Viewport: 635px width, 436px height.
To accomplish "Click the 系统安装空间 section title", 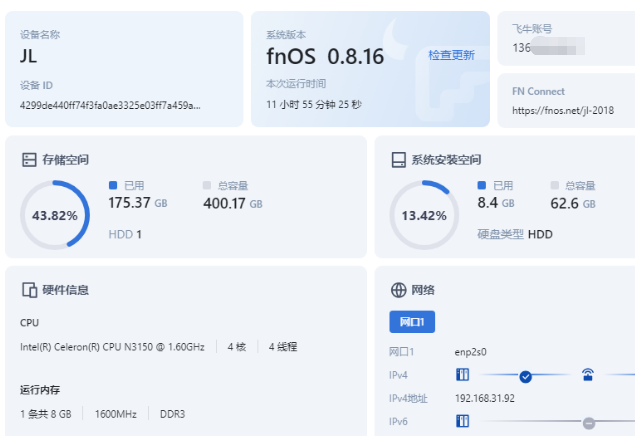I will 446,160.
